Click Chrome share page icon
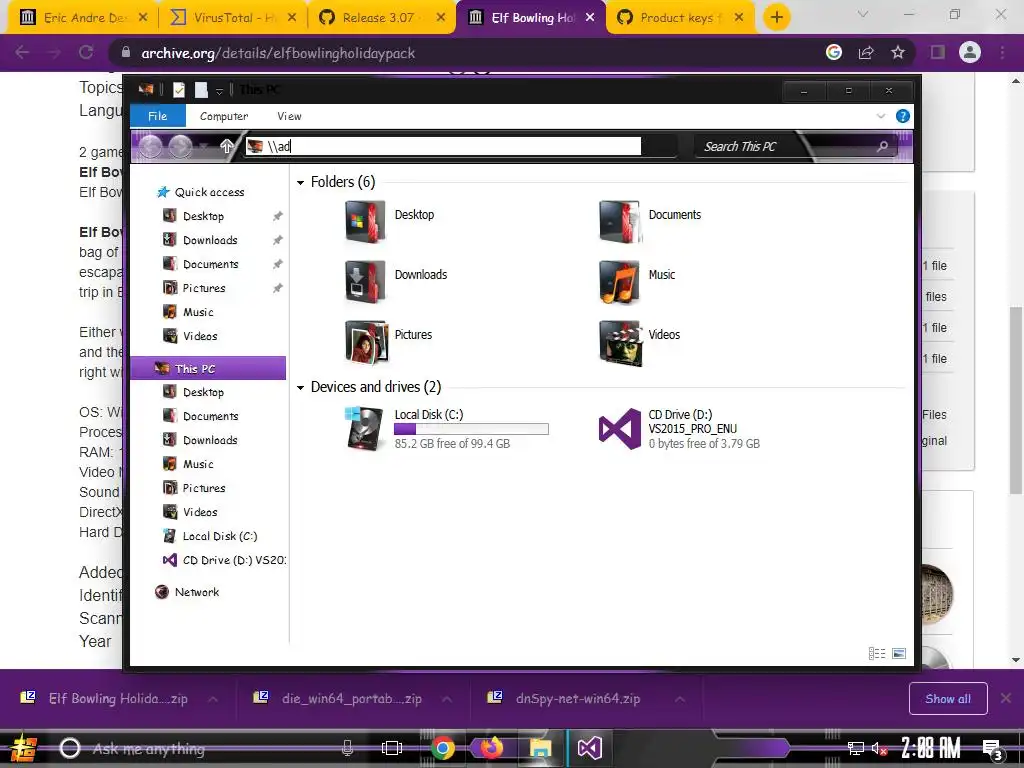This screenshot has height=768, width=1024. (866, 52)
